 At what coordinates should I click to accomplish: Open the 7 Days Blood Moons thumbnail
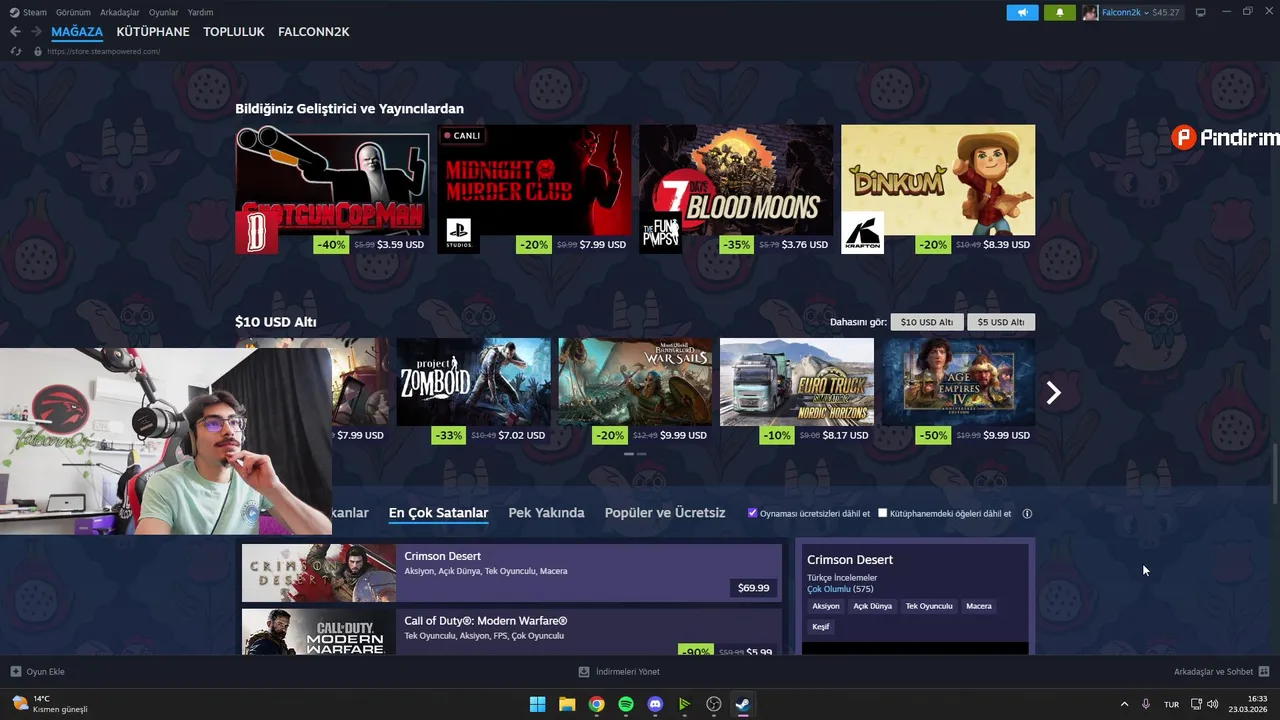[736, 180]
